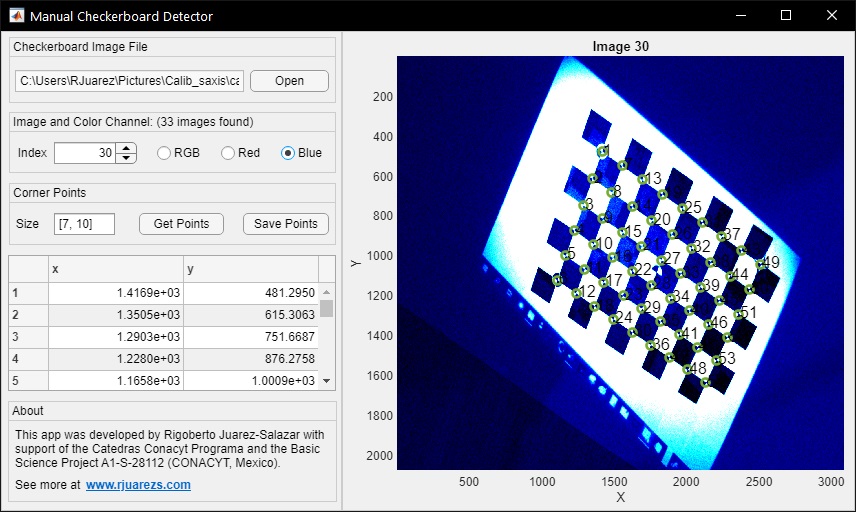Click the checkerboard file path field
Image resolution: width=856 pixels, height=512 pixels.
129,81
